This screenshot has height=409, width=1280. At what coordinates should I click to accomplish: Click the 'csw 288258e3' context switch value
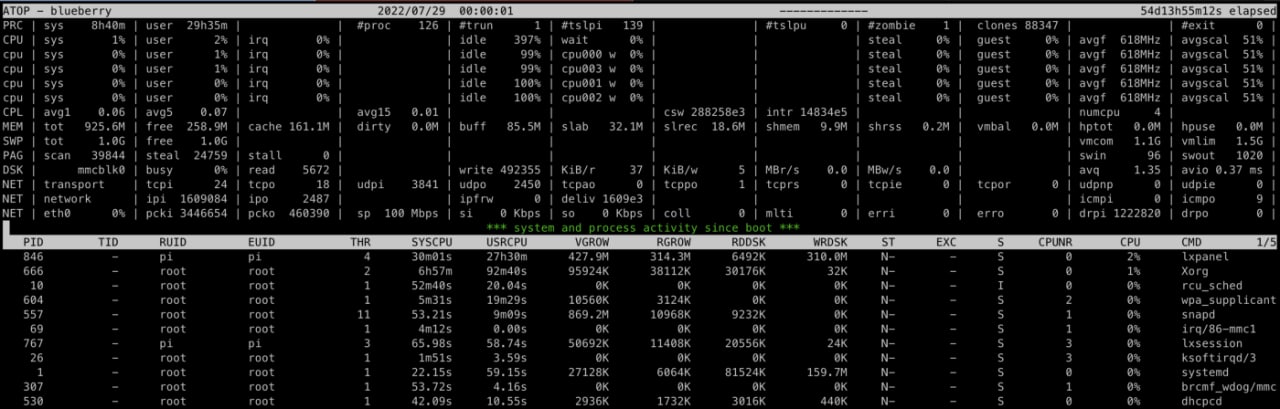[705, 111]
